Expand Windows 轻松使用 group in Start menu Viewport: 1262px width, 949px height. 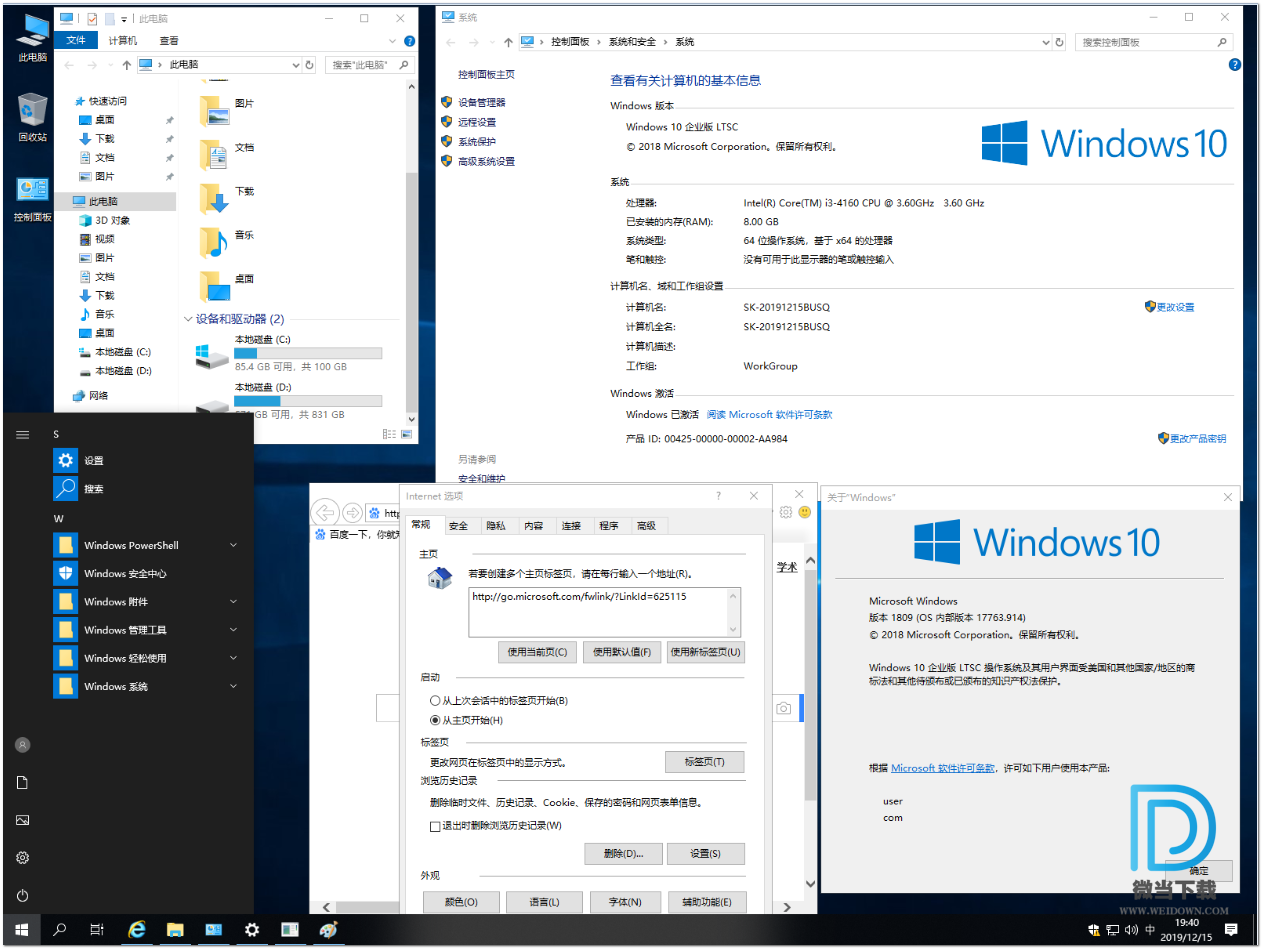coord(233,658)
